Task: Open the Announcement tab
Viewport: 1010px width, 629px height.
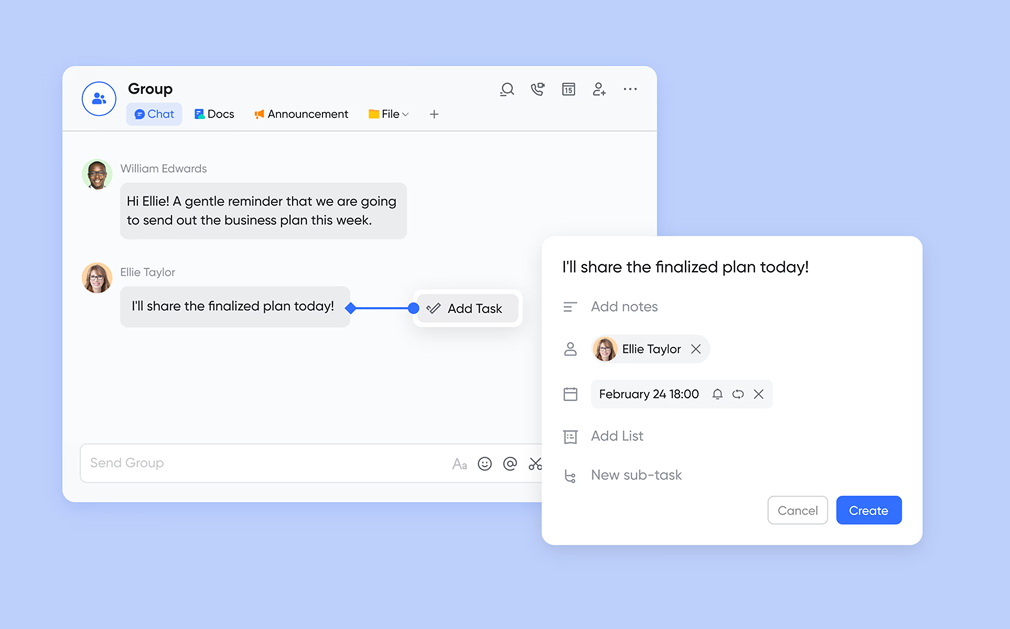Action: click(x=301, y=114)
